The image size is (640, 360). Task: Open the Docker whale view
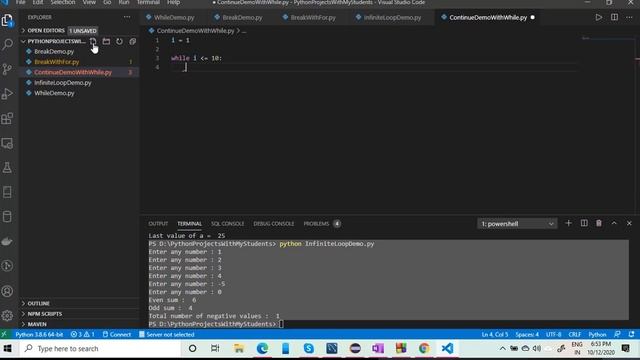[7, 241]
